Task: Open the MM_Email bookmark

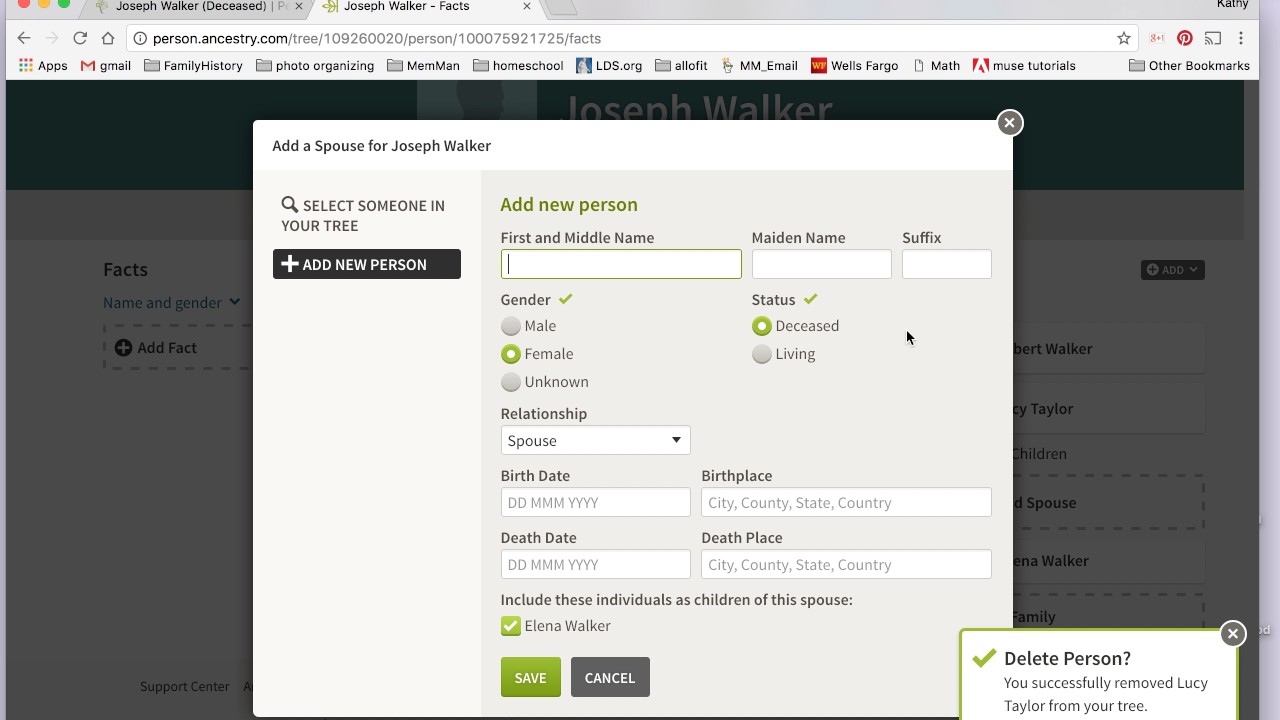Action: [759, 66]
